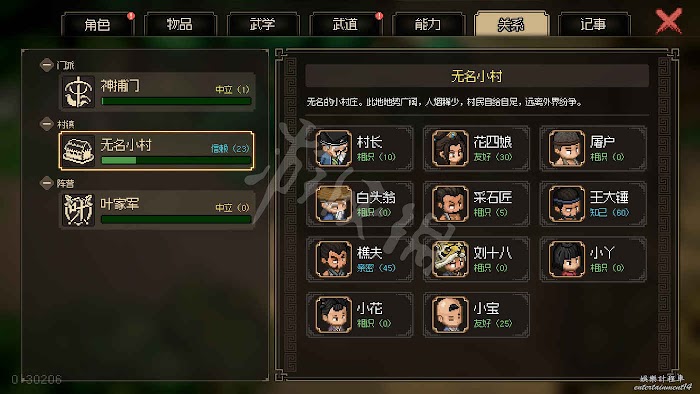Image resolution: width=700 pixels, height=394 pixels.
Task: Open the 武学 tab
Action: (262, 24)
